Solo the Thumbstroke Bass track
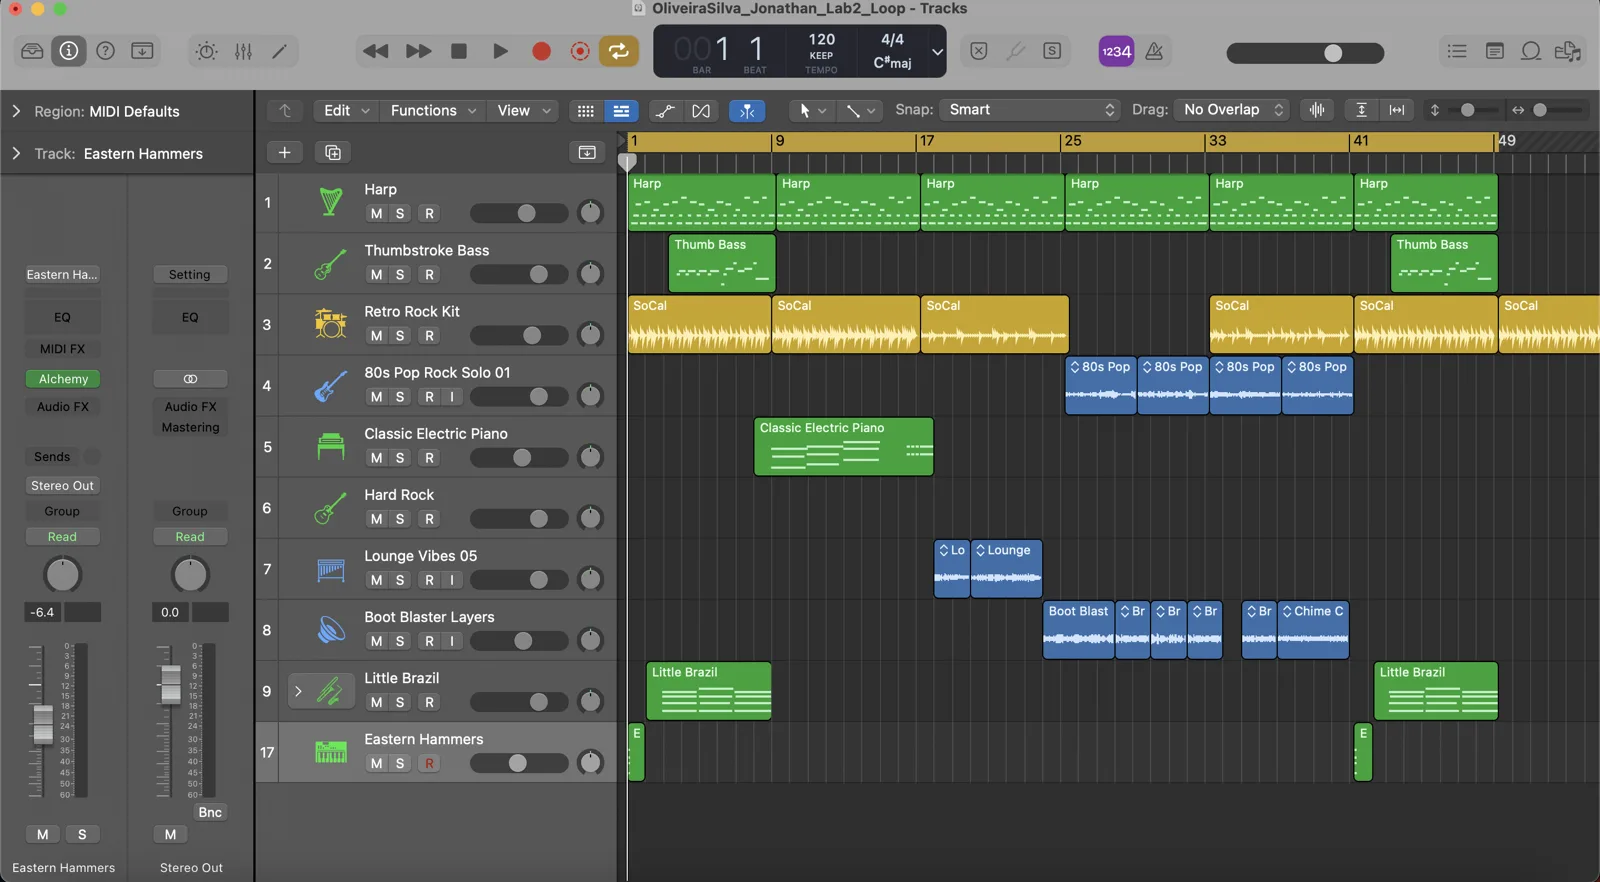Screen dimensions: 1600x882 [400, 274]
